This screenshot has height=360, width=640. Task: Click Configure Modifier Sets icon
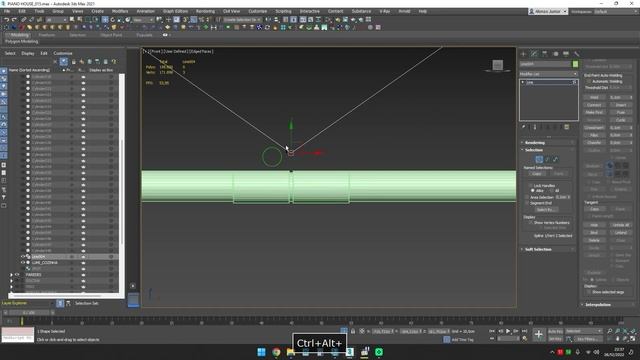pos(567,127)
